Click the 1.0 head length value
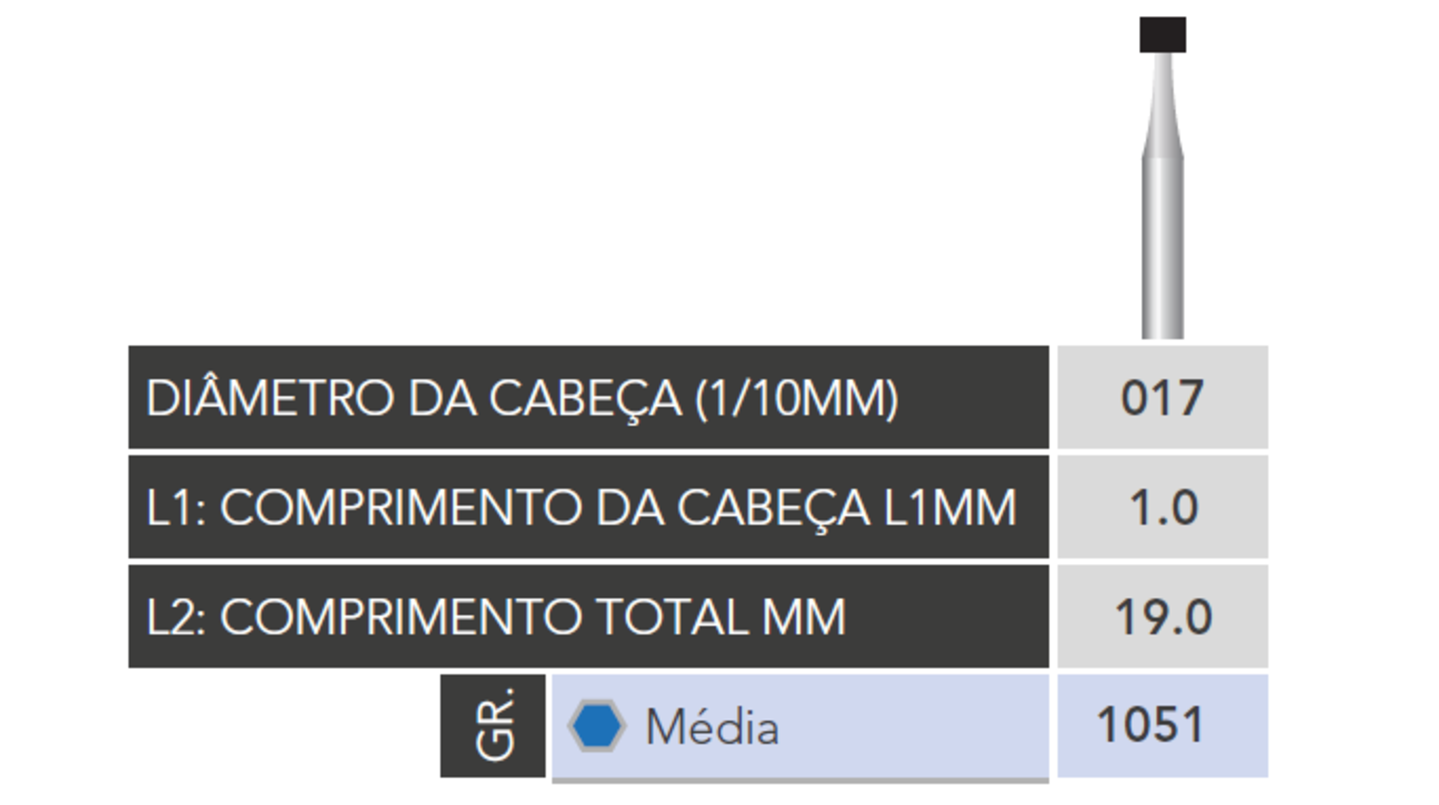 (1163, 507)
